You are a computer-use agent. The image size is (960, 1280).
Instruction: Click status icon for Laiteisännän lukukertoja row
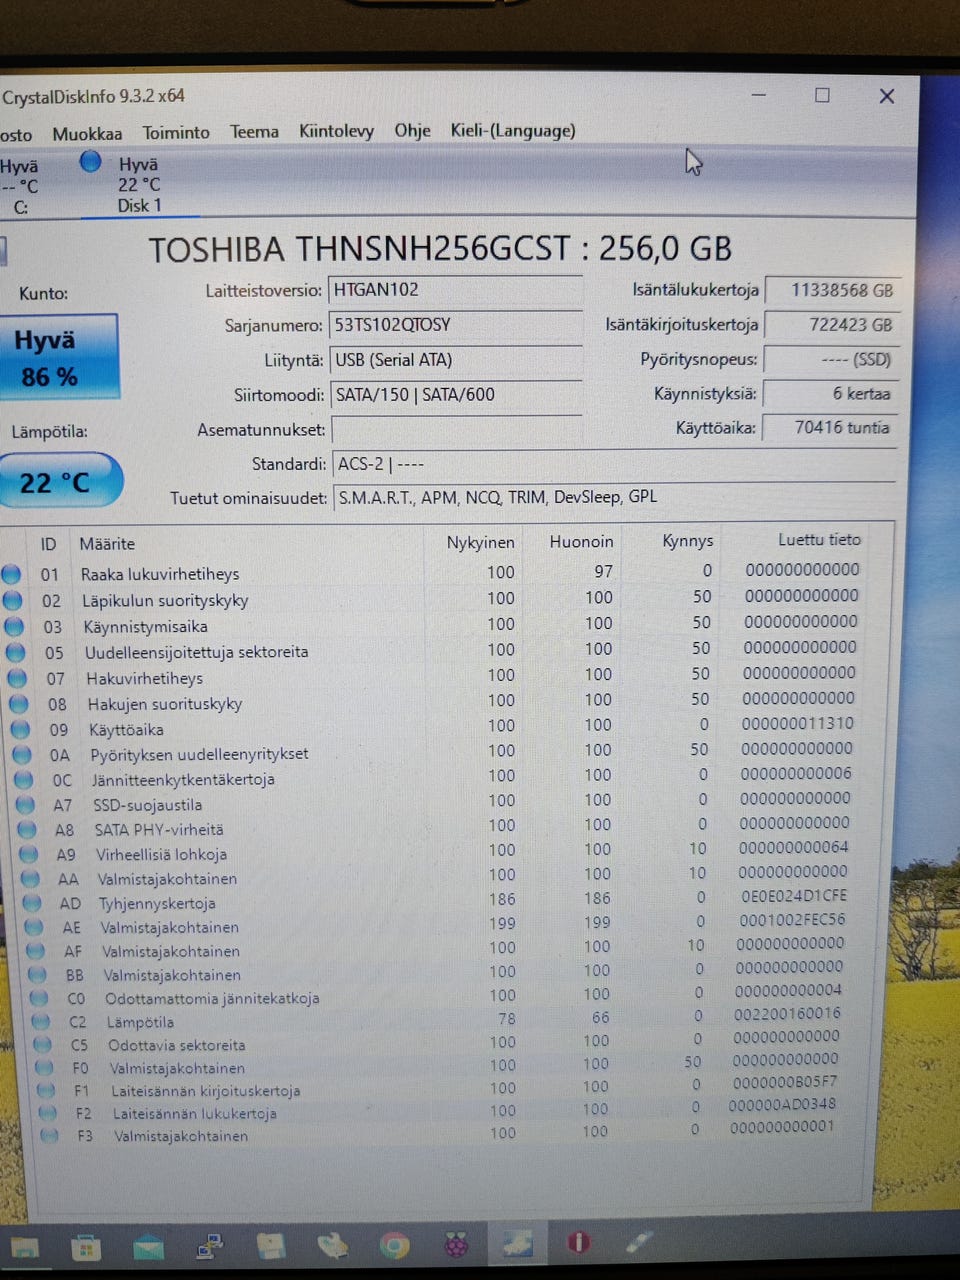(x=47, y=1113)
